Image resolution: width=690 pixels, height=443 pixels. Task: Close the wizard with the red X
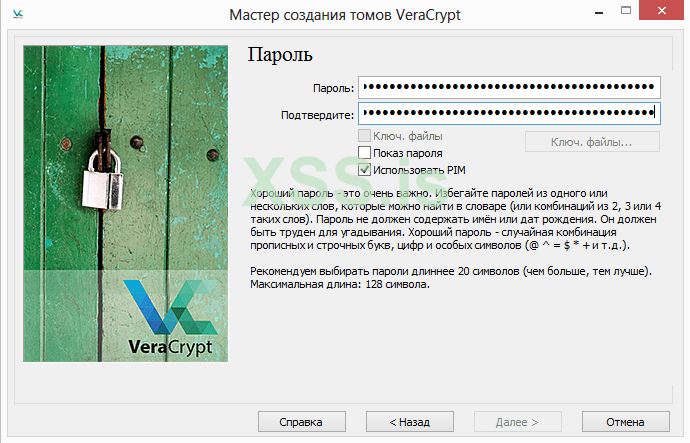coord(661,10)
